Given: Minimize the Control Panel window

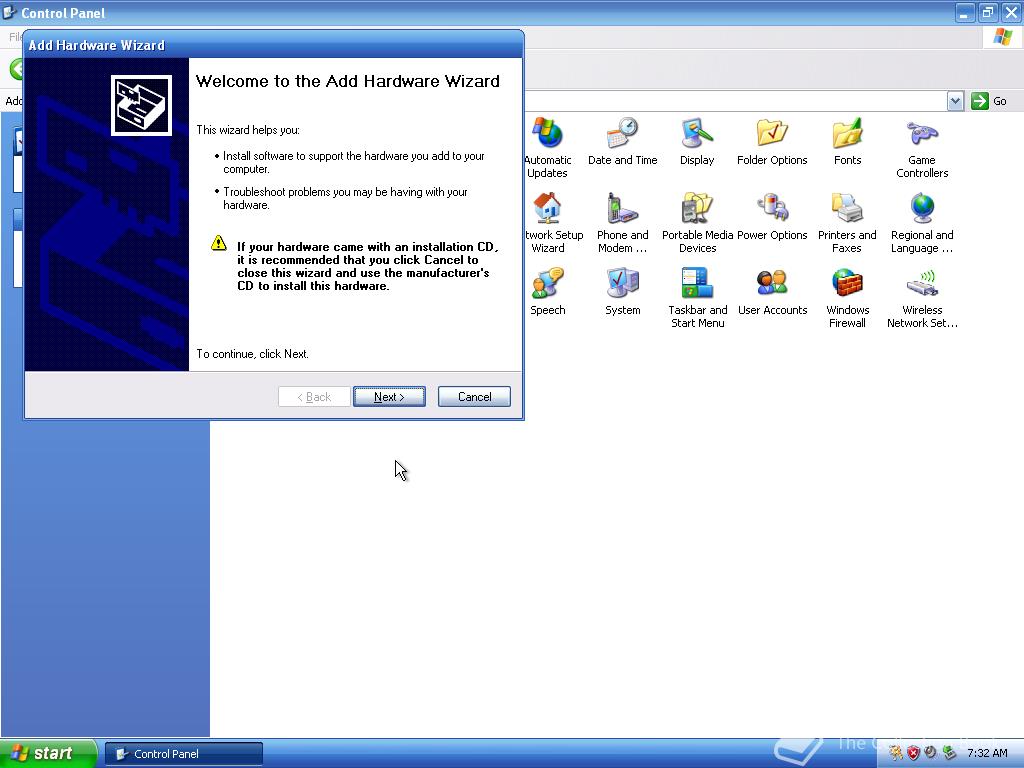Looking at the screenshot, I should (x=965, y=12).
